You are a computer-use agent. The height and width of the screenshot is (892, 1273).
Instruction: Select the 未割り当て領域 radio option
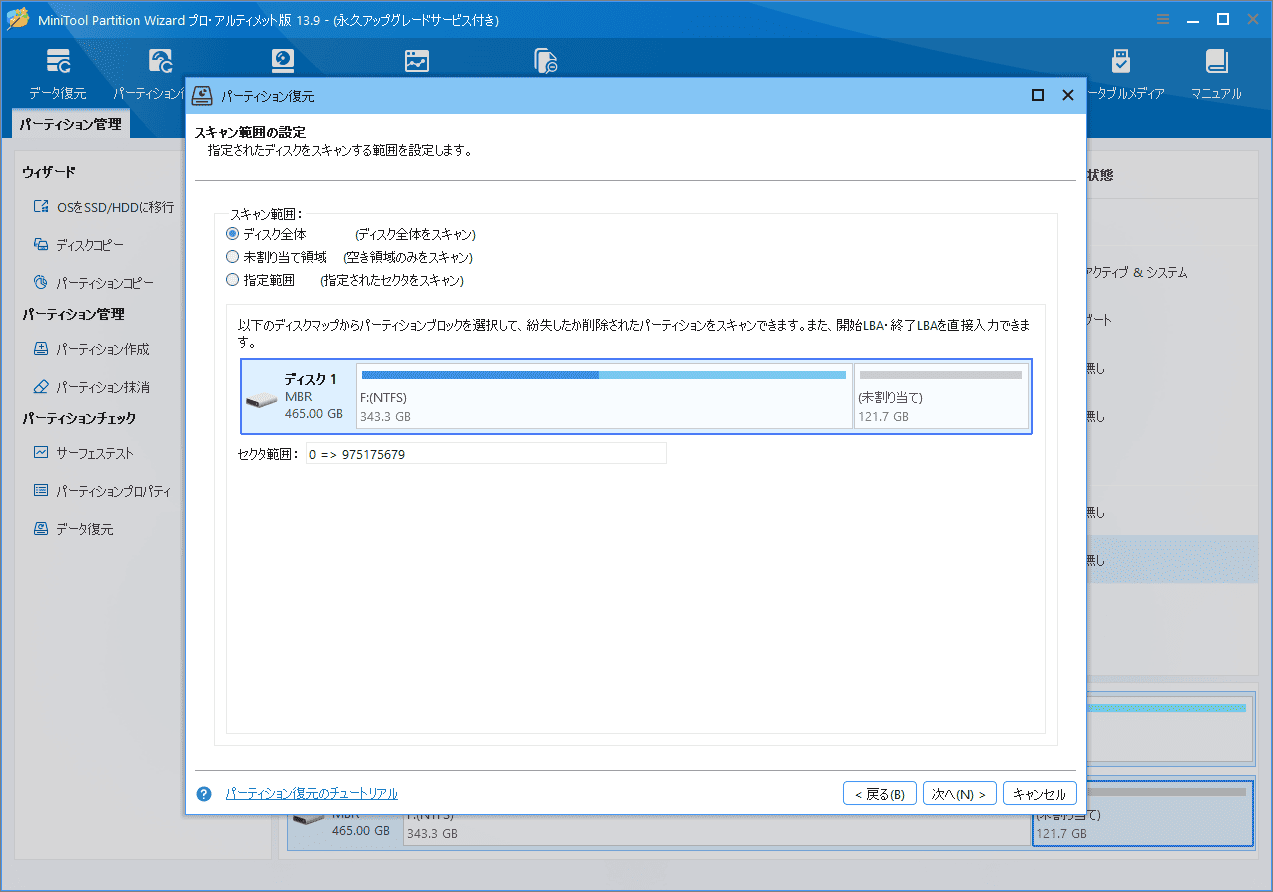[x=233, y=257]
